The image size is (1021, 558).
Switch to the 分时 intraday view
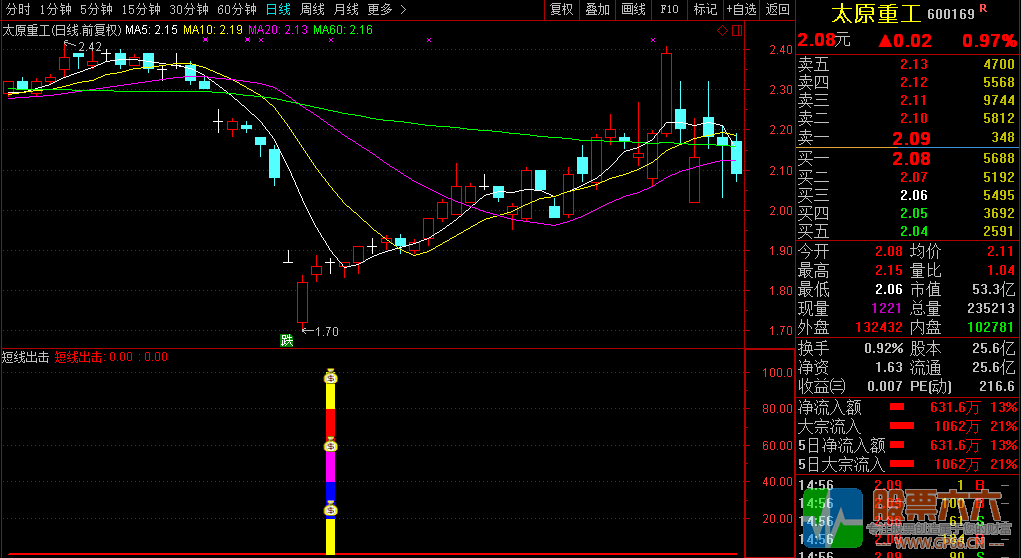[17, 10]
